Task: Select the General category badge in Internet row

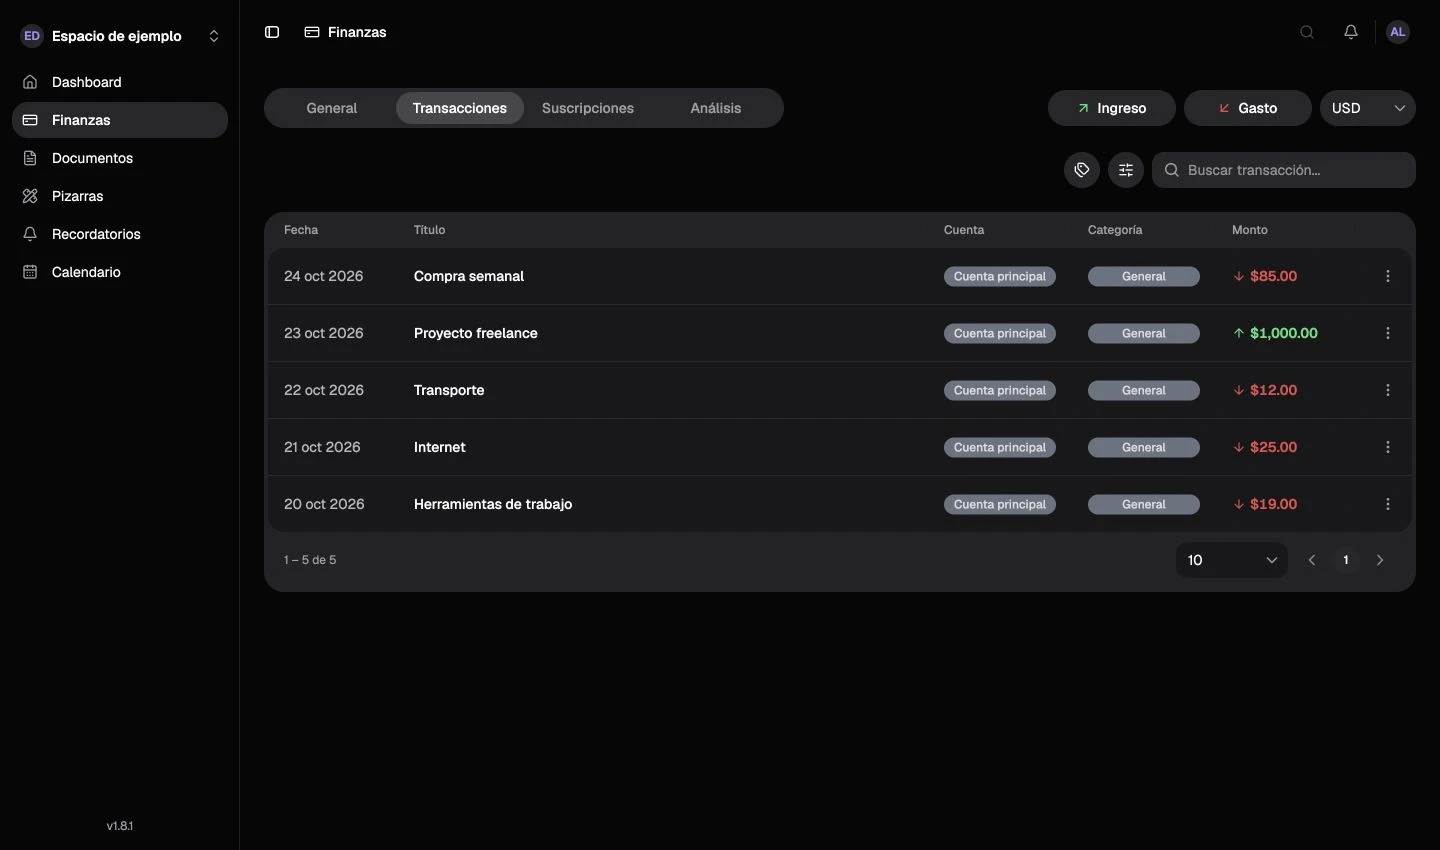Action: coord(1144,447)
